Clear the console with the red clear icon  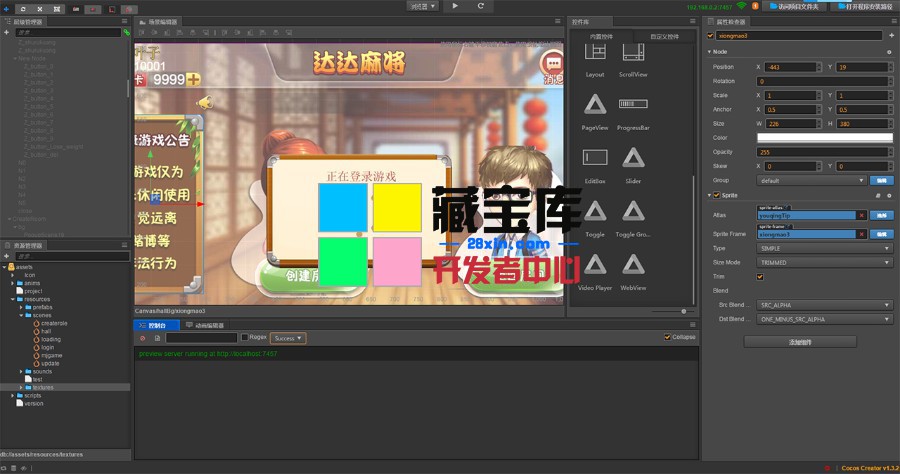coord(143,338)
